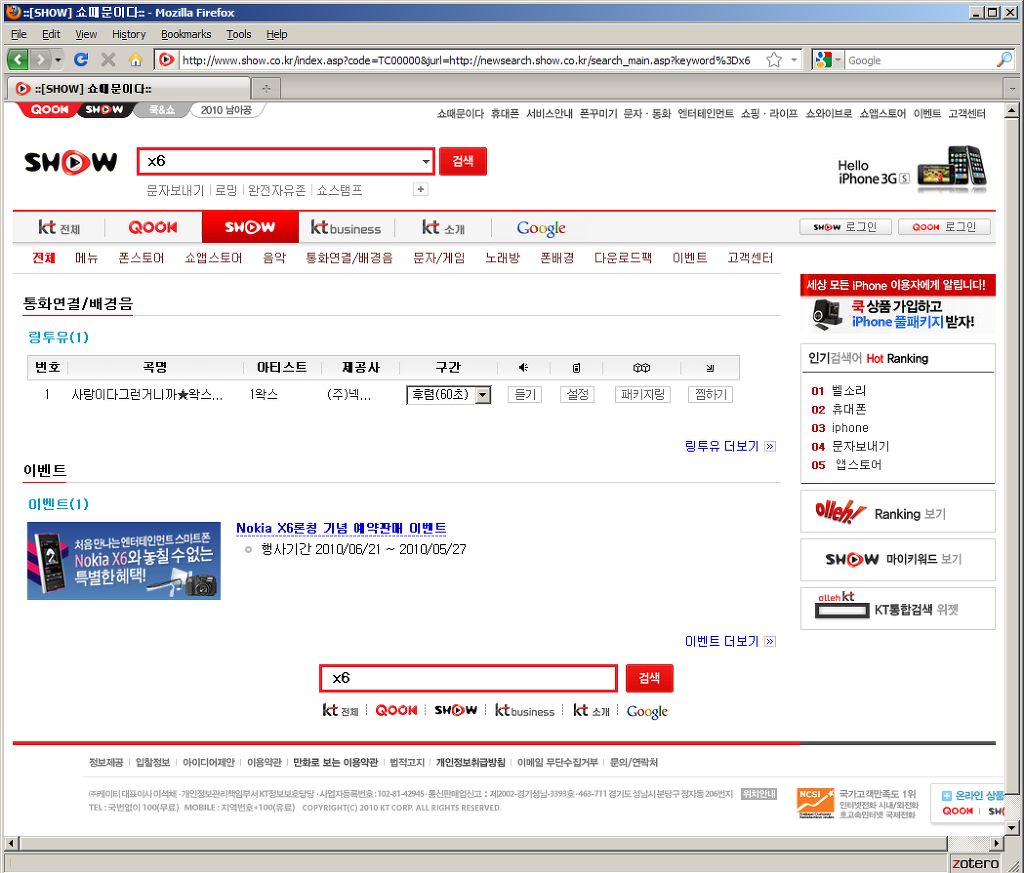Click the red 검색 button at top
This screenshot has width=1024, height=873.
pyautogui.click(x=462, y=161)
